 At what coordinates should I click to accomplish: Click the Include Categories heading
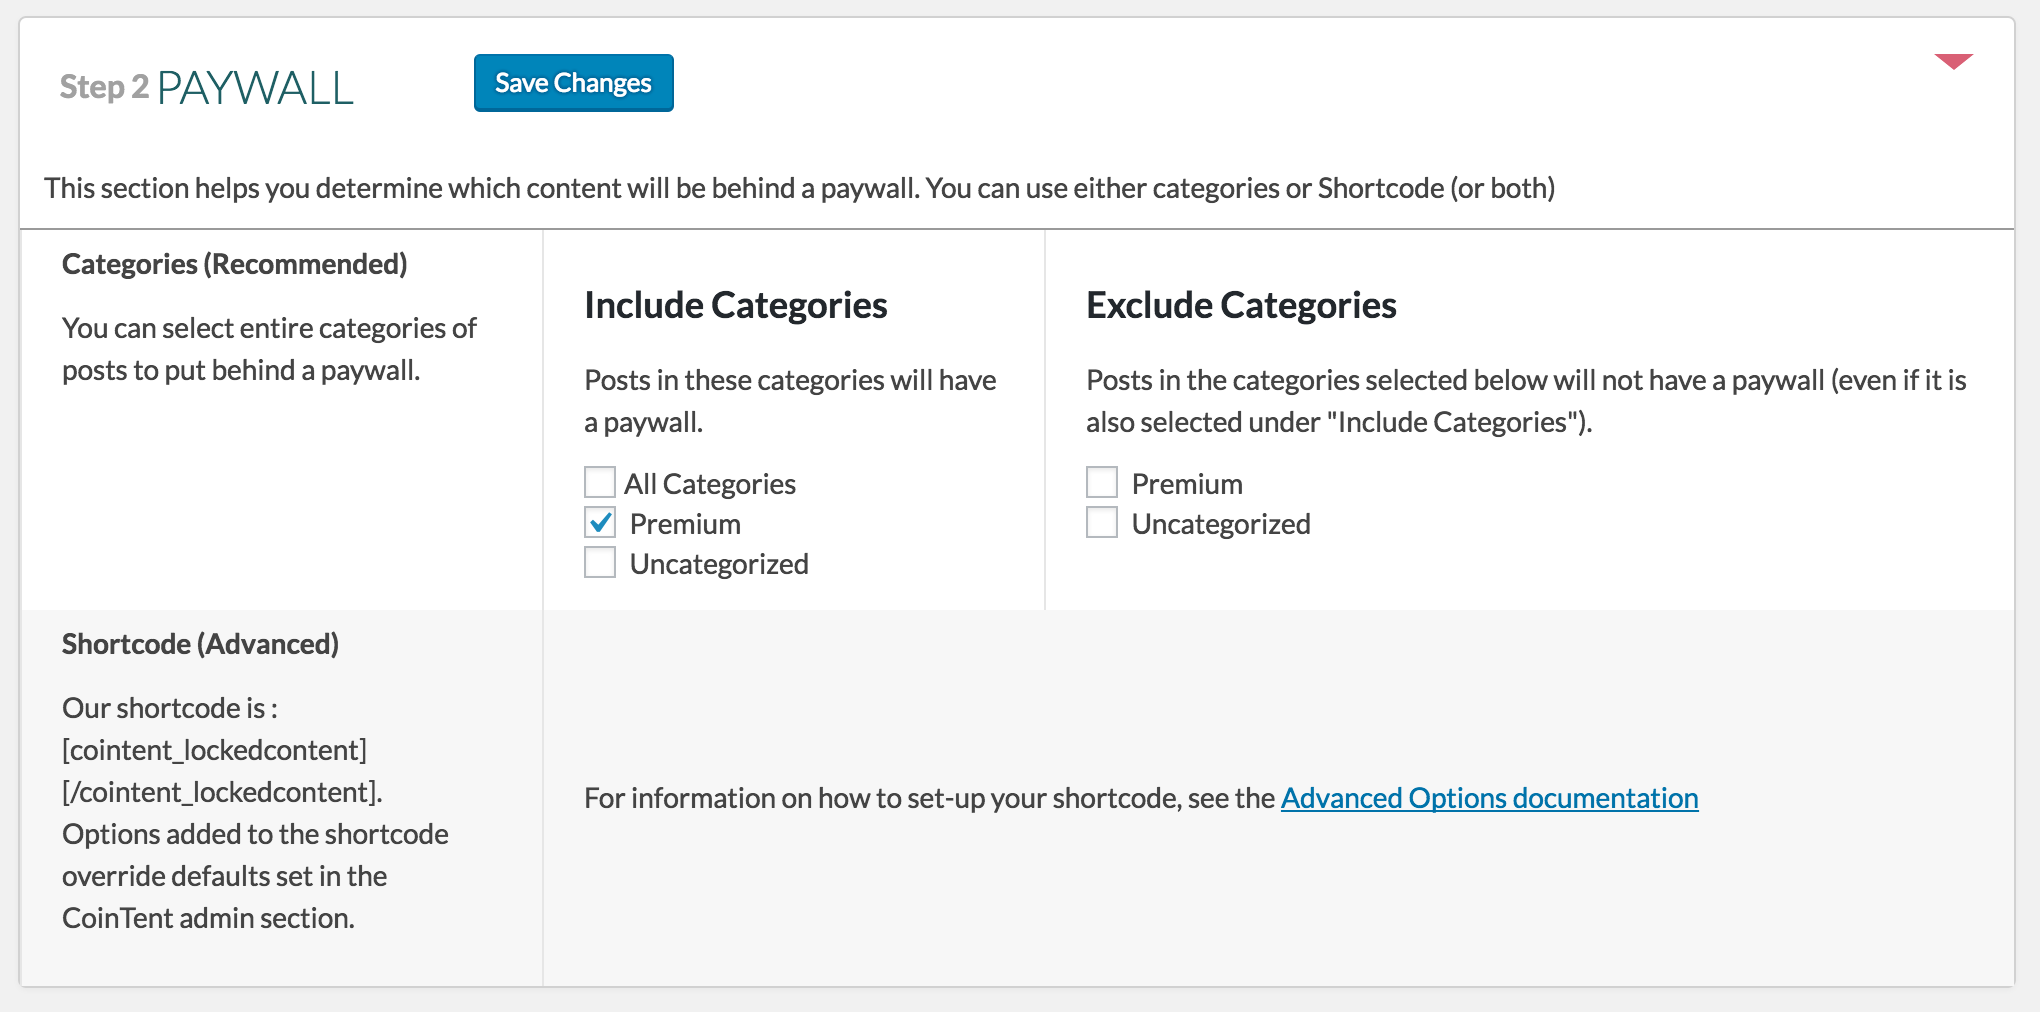pos(736,305)
